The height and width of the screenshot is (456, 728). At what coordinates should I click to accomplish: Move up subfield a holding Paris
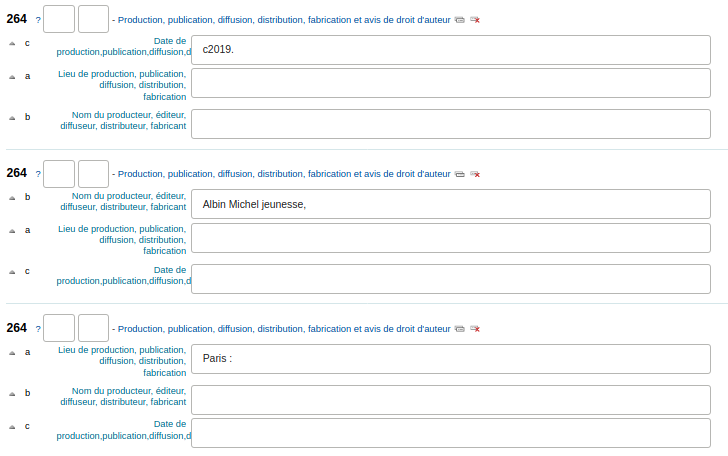point(12,353)
